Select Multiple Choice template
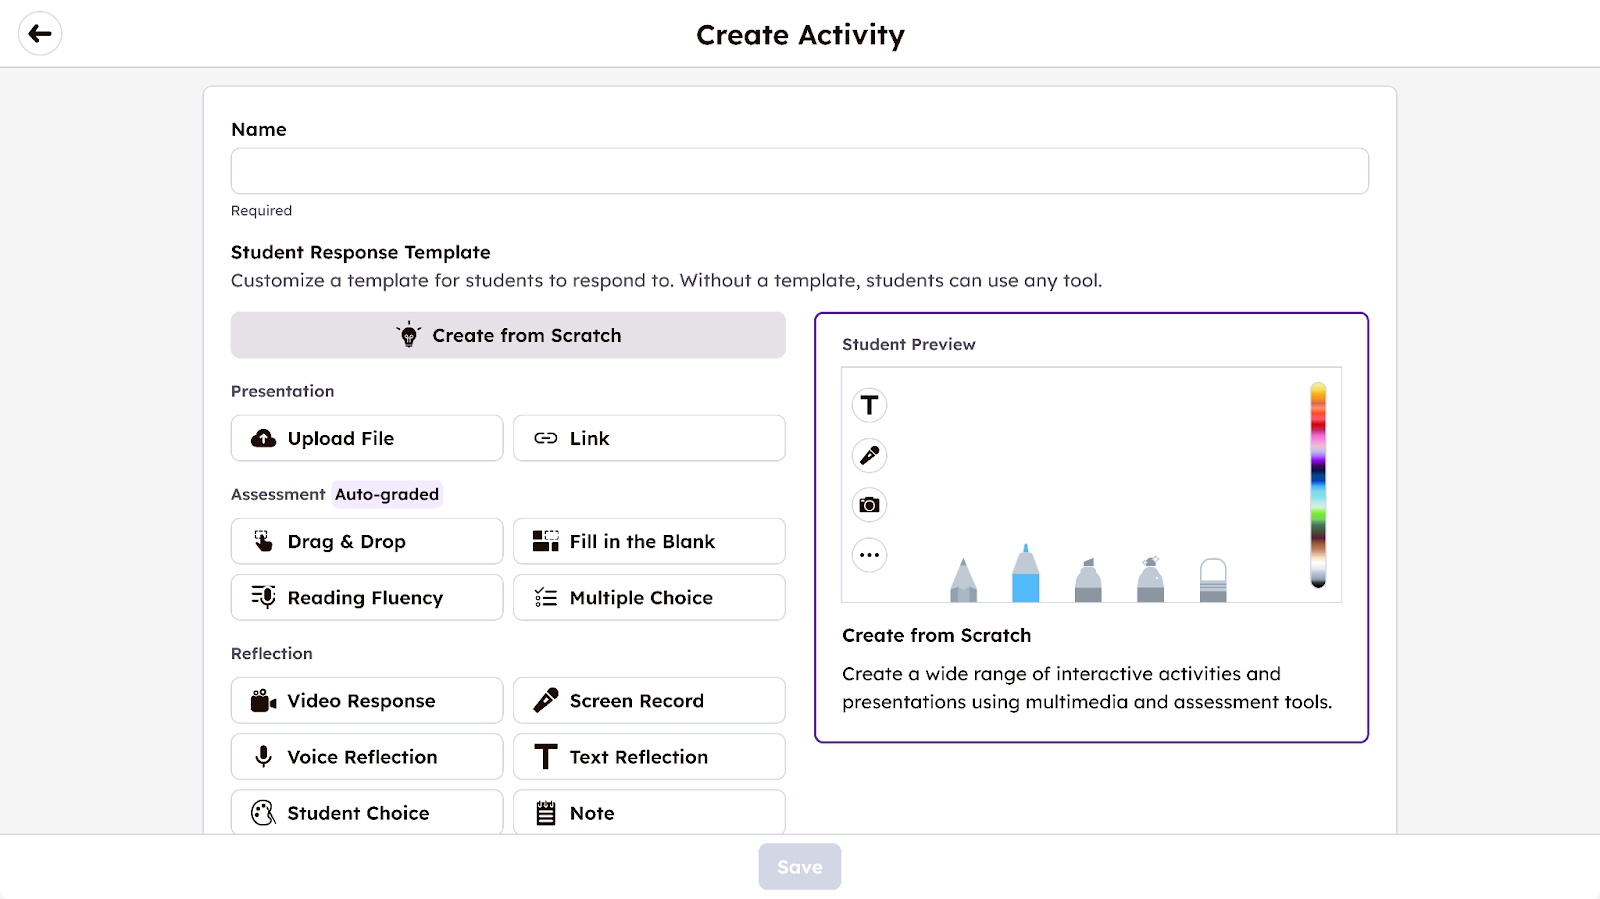Screen dimensions: 1600x899 [x=649, y=597]
